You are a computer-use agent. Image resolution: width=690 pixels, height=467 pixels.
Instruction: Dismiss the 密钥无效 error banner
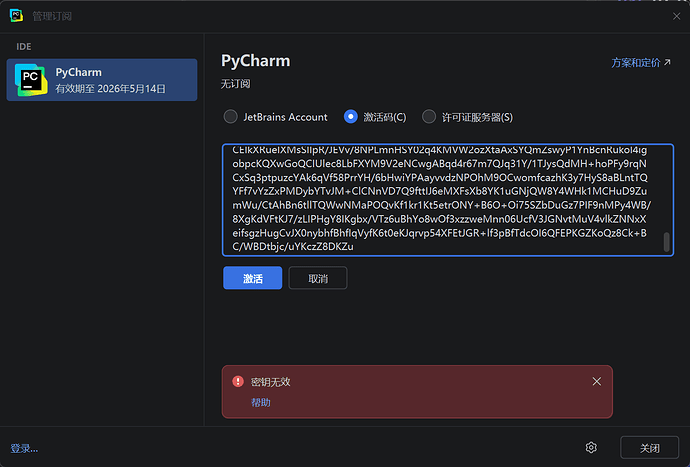click(597, 381)
